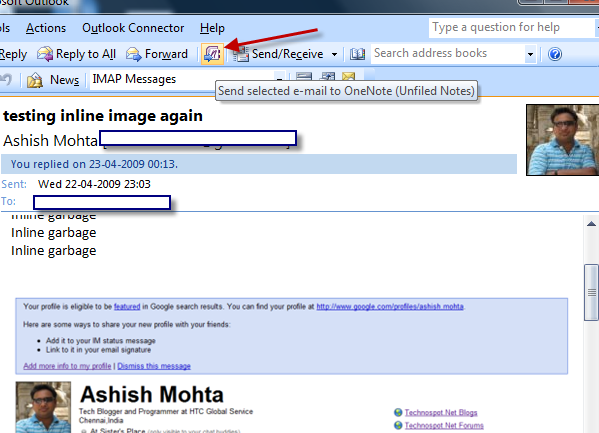Click the vertical scrollbar thumb in message body
Screen dimensions: 599x433
click(x=591, y=292)
